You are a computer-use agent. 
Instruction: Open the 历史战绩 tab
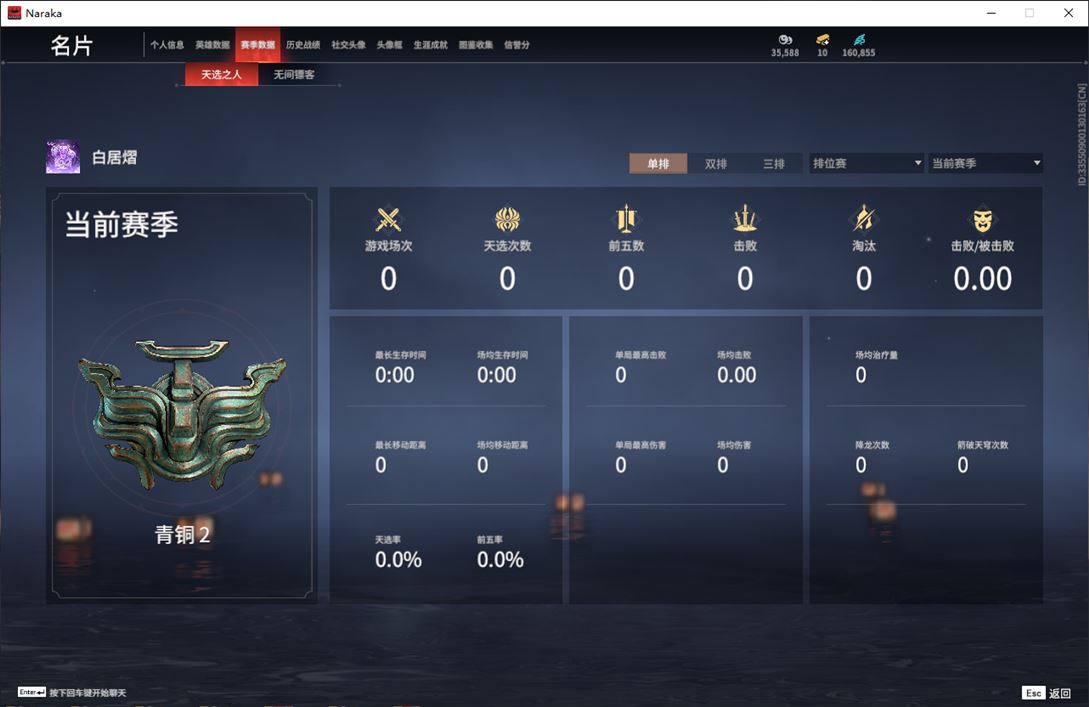tap(303, 45)
